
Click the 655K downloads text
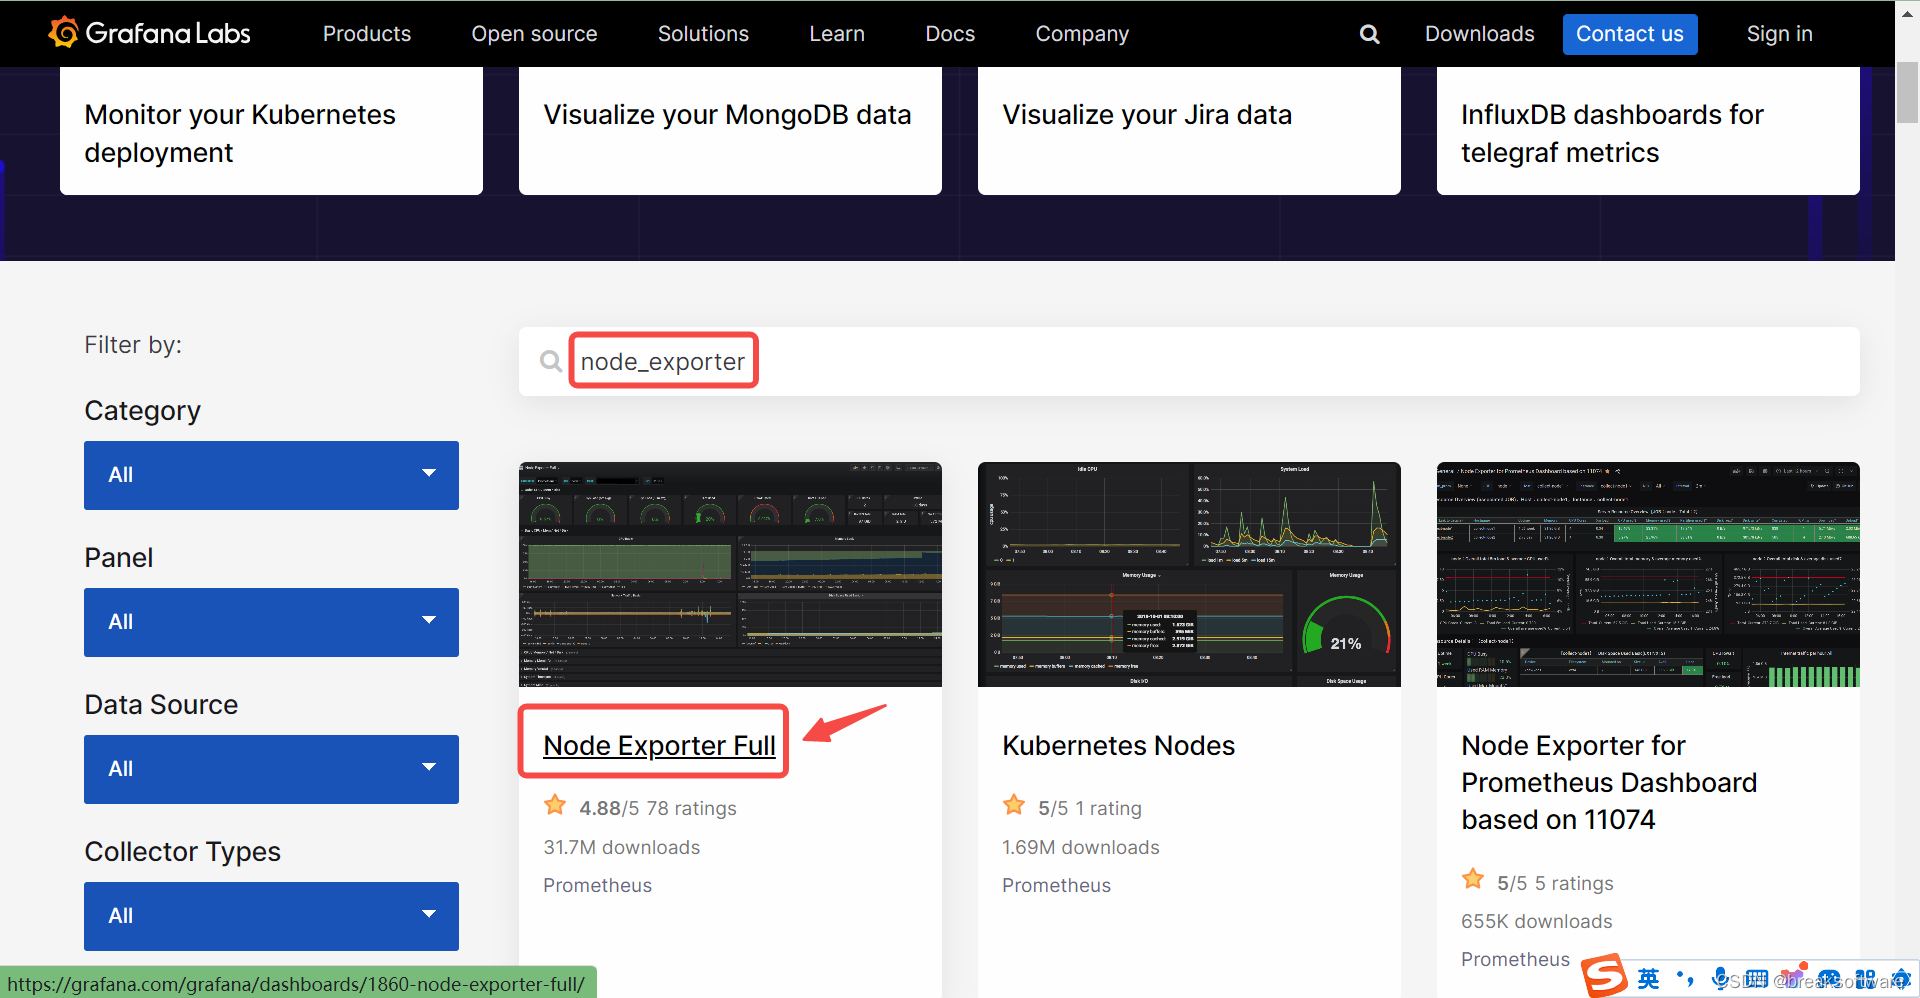click(x=1536, y=921)
